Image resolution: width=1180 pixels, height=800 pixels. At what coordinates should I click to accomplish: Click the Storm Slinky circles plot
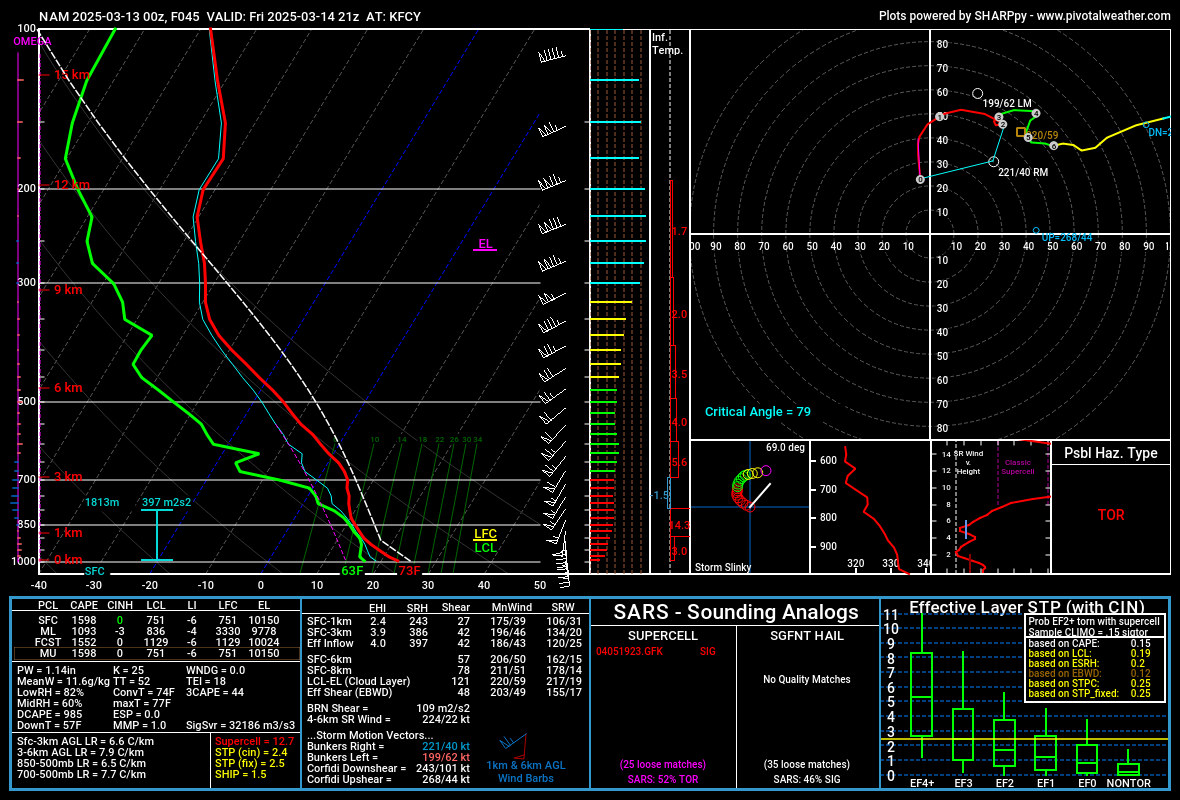click(744, 489)
